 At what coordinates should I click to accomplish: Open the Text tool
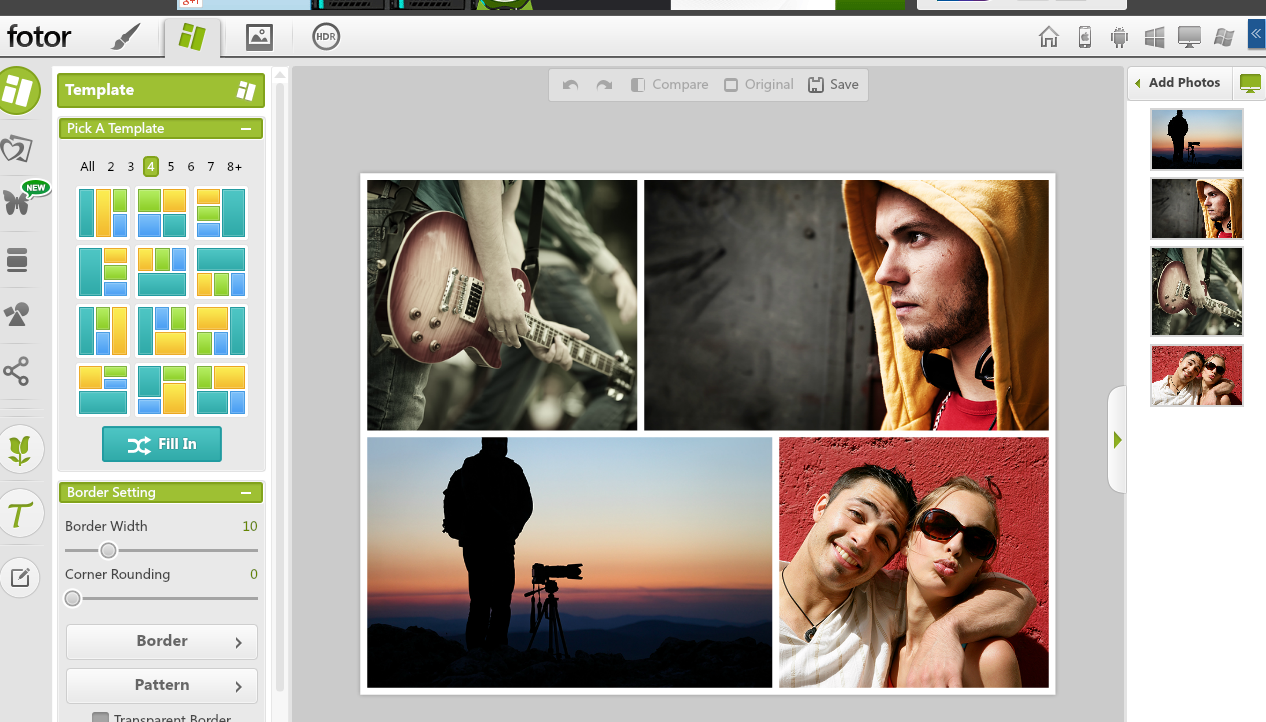pyautogui.click(x=20, y=515)
